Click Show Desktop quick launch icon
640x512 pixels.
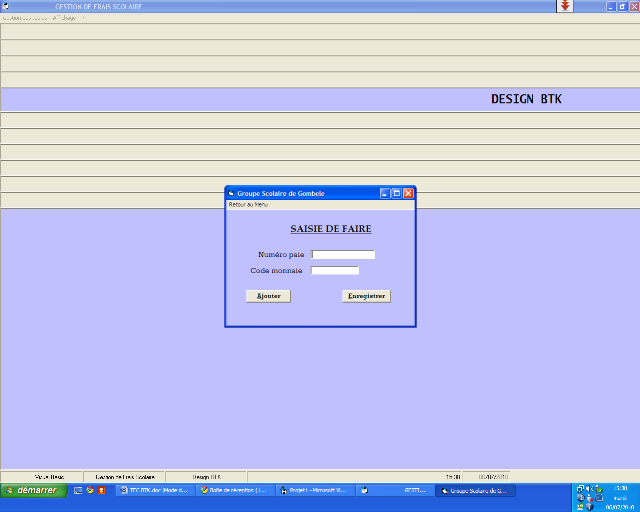pyautogui.click(x=78, y=490)
